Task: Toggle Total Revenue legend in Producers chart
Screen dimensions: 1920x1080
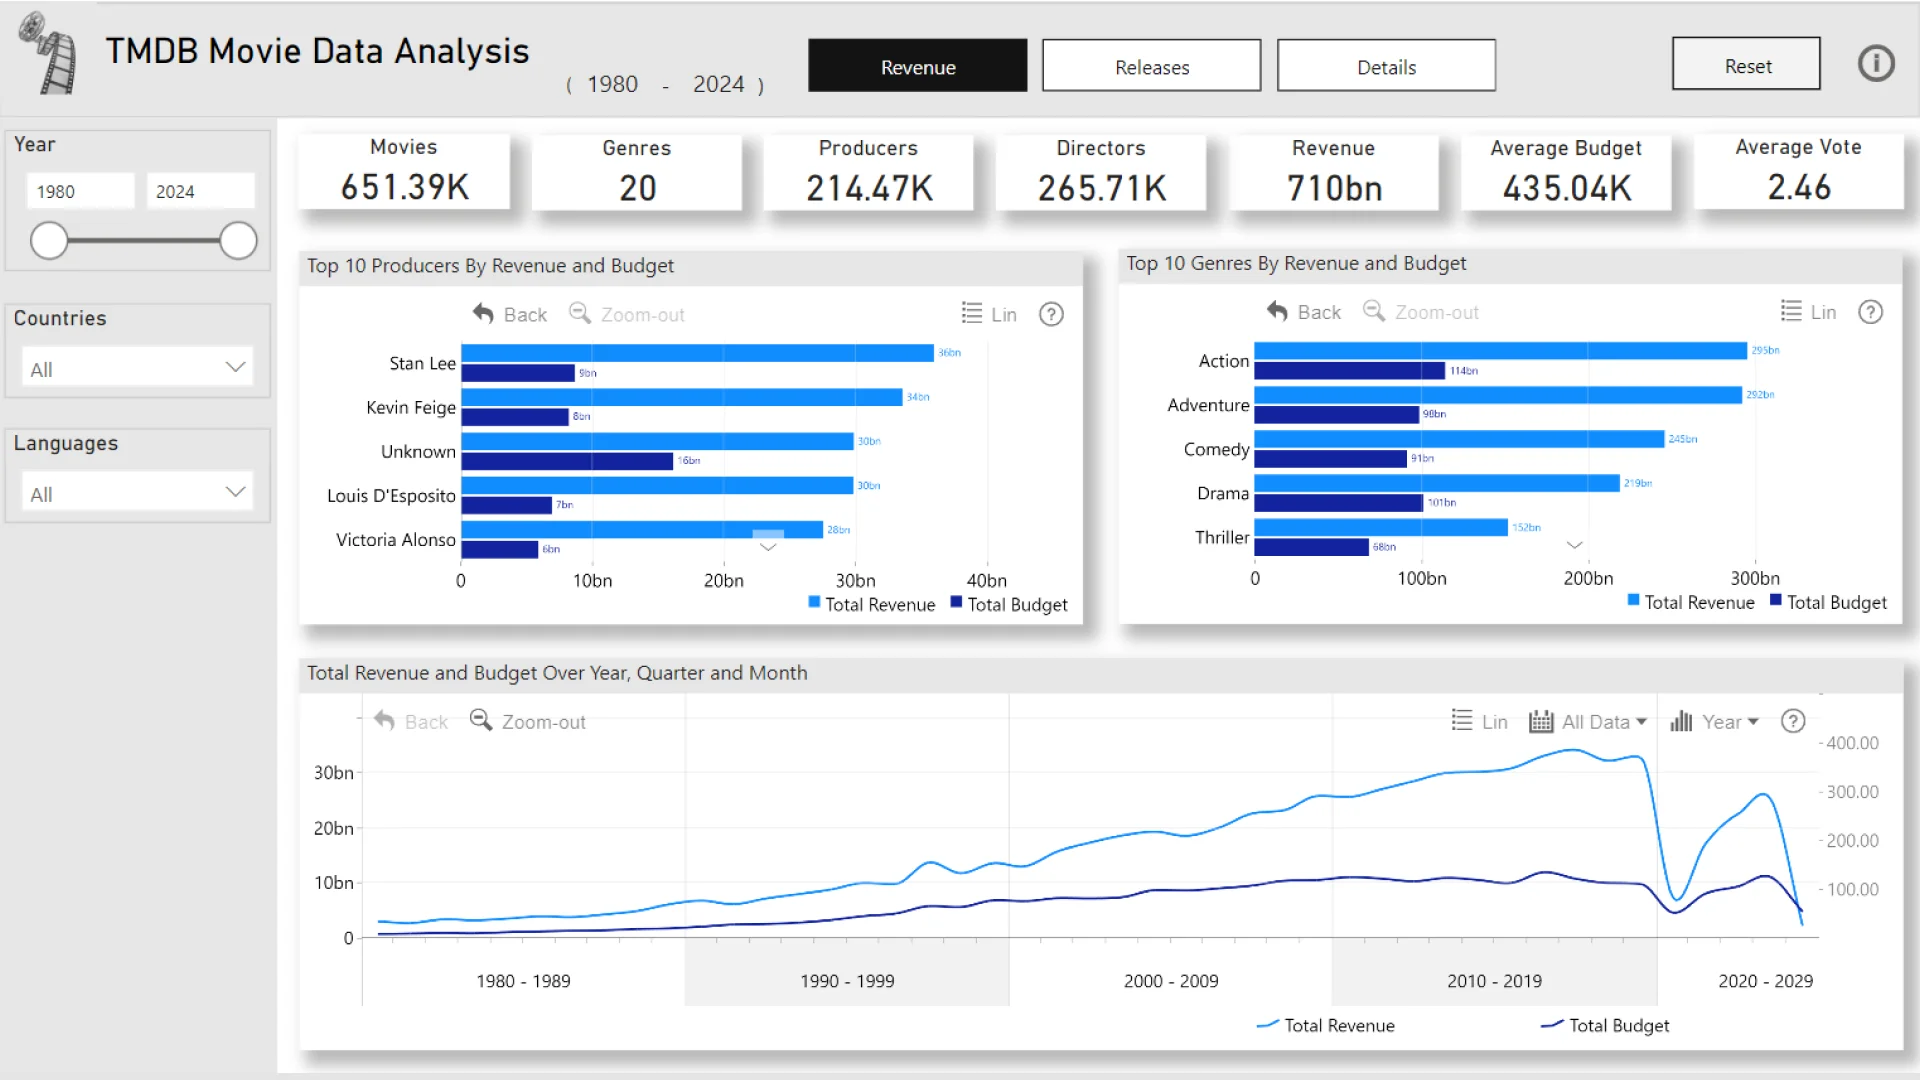Action: coord(871,604)
